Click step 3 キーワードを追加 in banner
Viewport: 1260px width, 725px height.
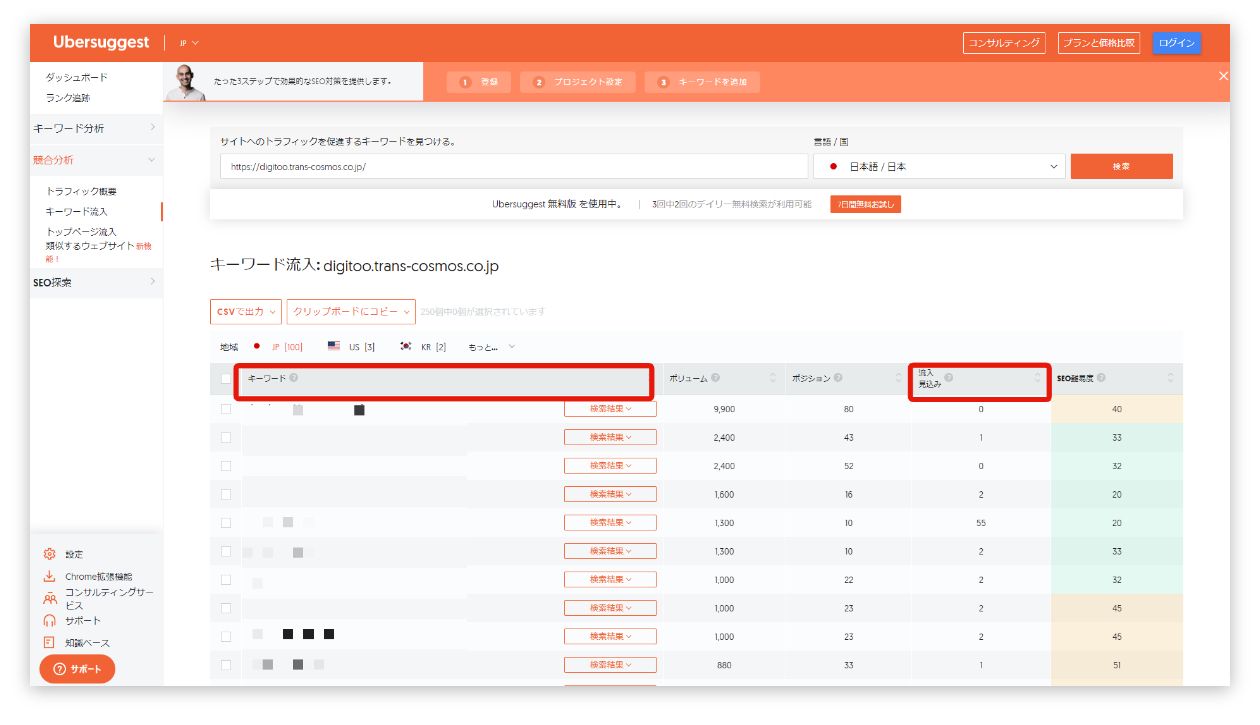pos(702,82)
